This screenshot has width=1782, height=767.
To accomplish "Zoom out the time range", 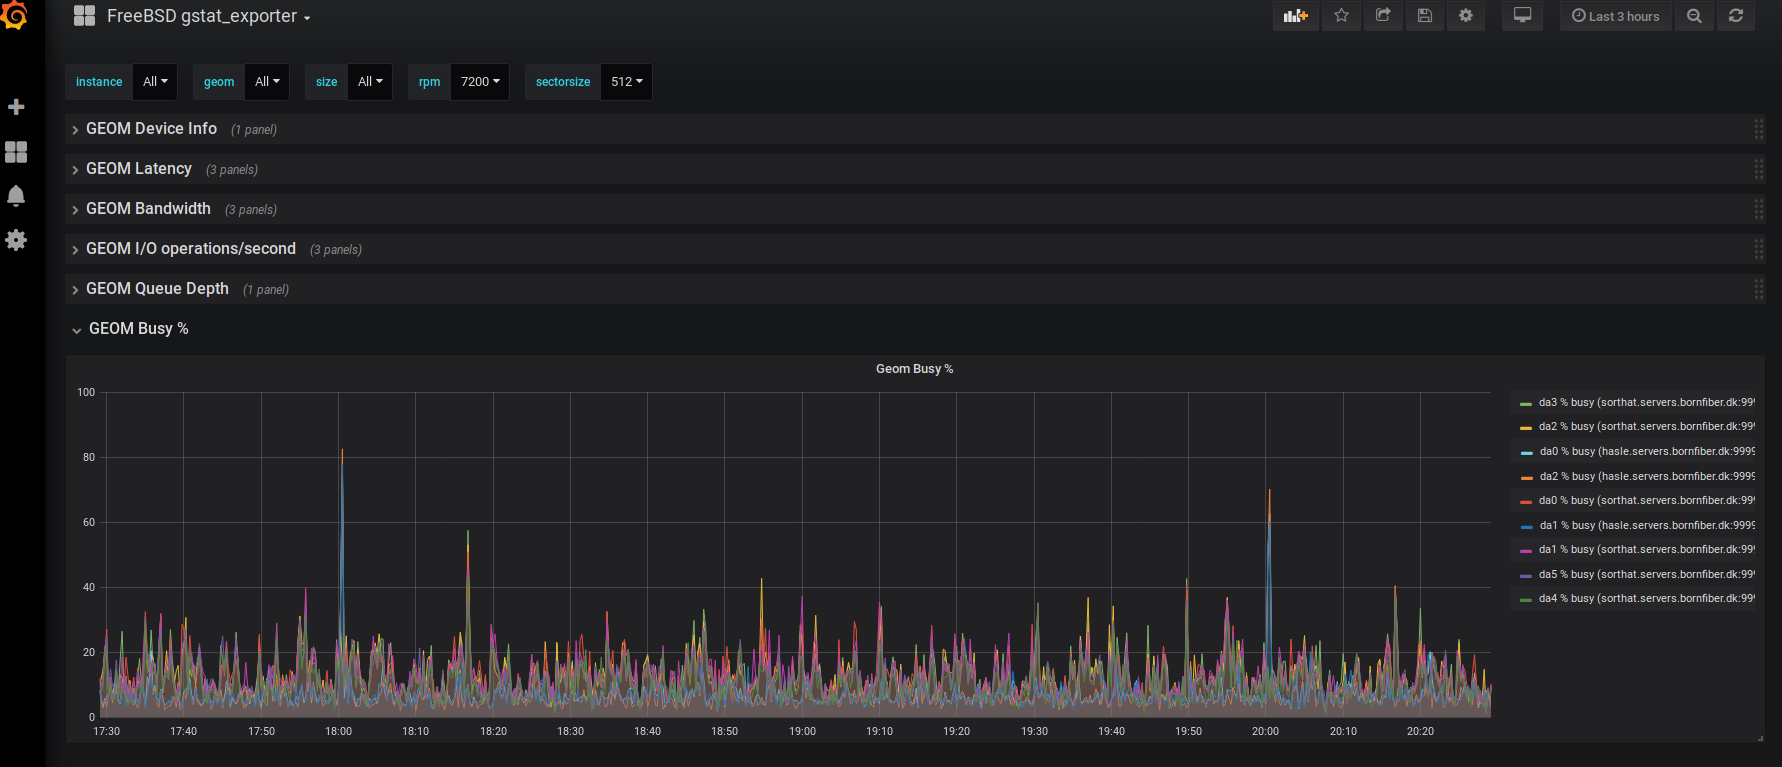I will (x=1694, y=16).
